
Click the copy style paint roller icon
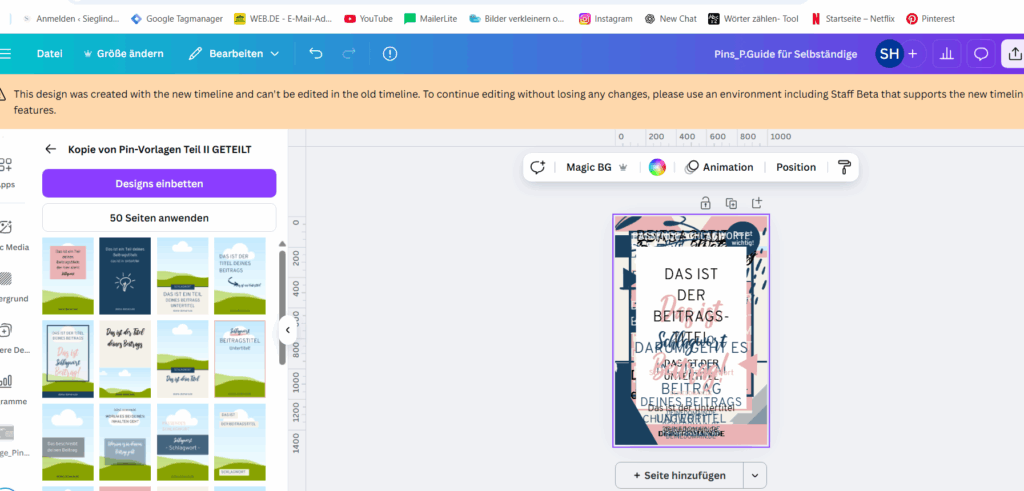[844, 167]
